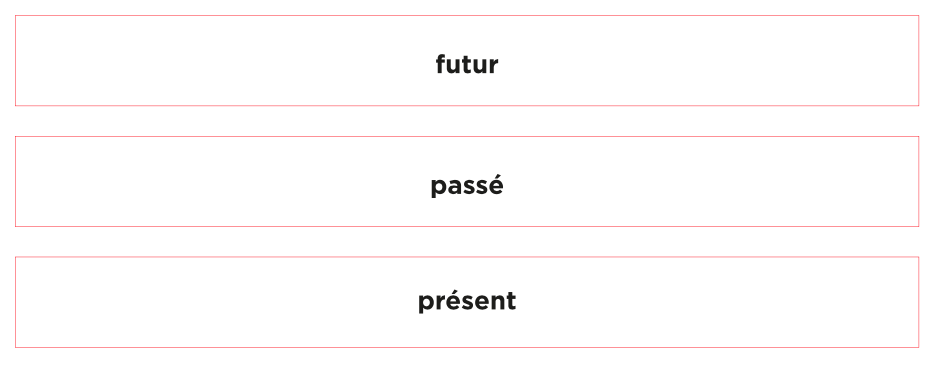Choose the option starting with "pré"
936x366 pixels.
pos(467,302)
